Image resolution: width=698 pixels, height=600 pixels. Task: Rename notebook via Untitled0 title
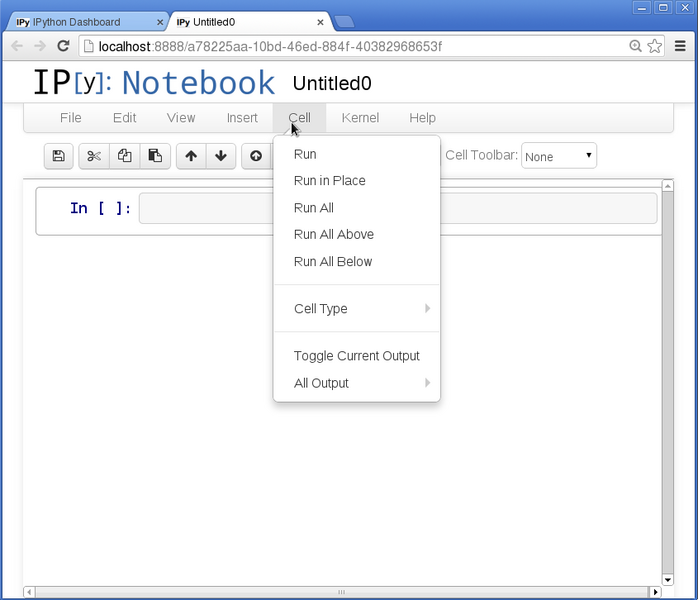pos(332,83)
